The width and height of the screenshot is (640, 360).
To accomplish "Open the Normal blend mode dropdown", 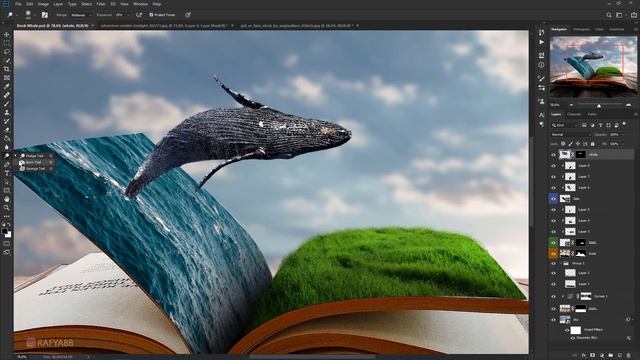I will pos(570,135).
